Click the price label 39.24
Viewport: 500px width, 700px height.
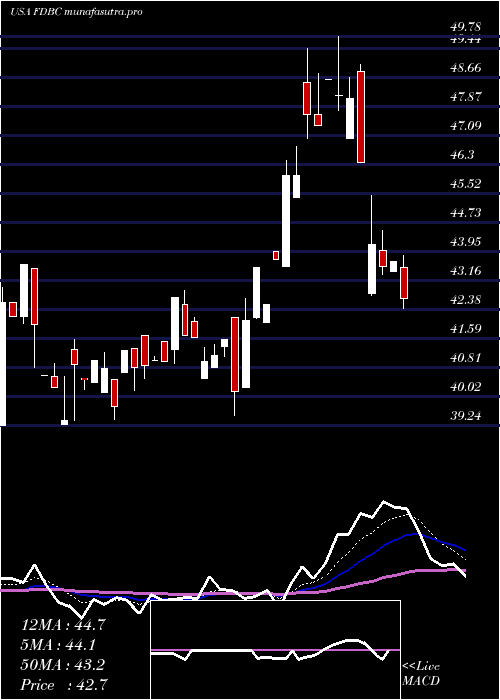466,416
